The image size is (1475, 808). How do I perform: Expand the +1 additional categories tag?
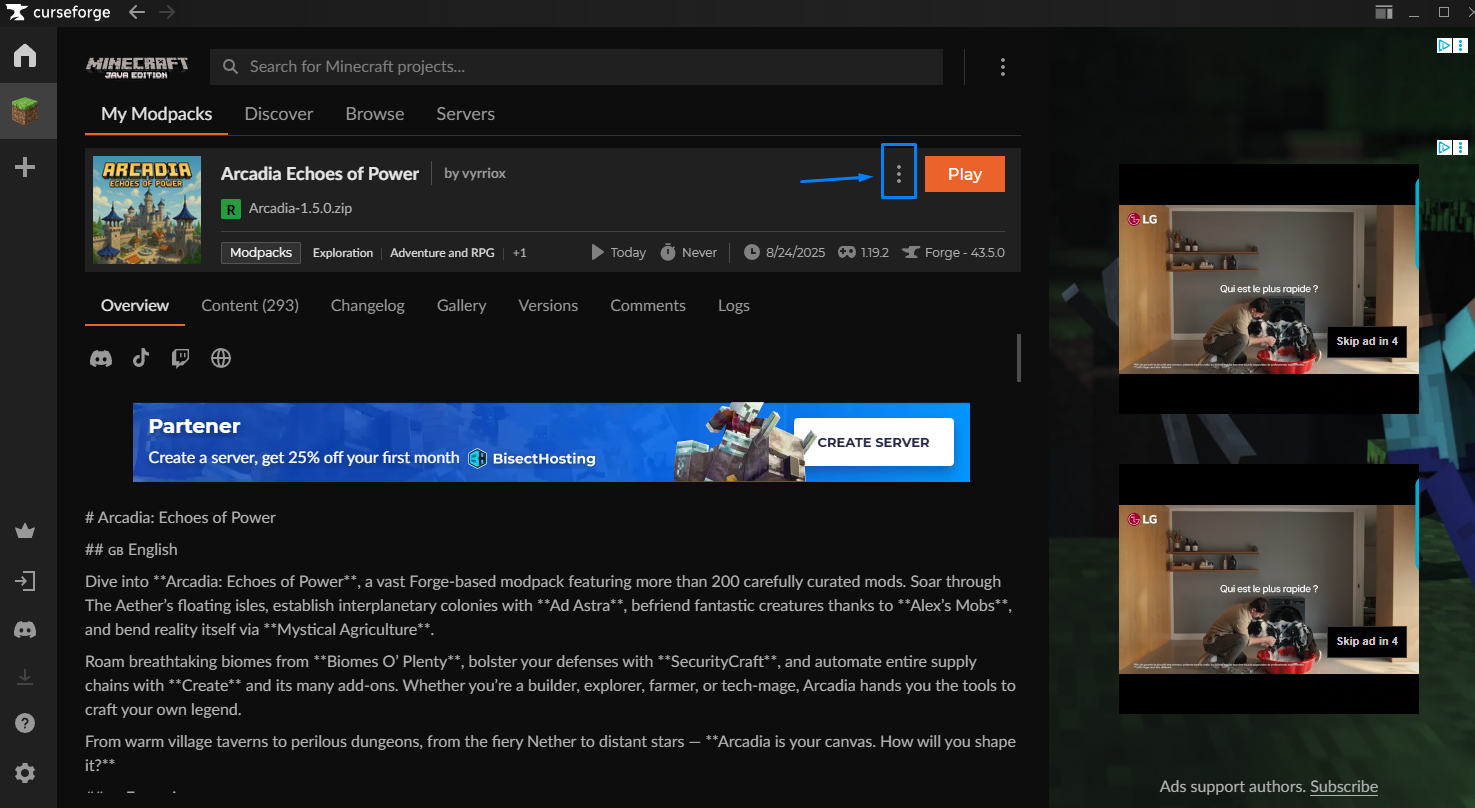coord(519,253)
